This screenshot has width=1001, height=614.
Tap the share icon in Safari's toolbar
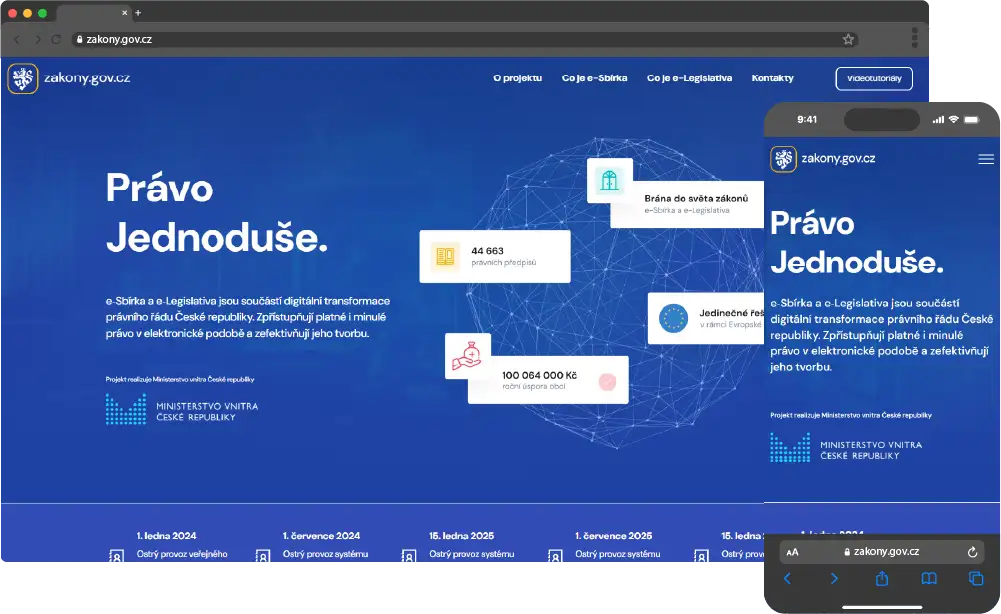click(x=883, y=578)
